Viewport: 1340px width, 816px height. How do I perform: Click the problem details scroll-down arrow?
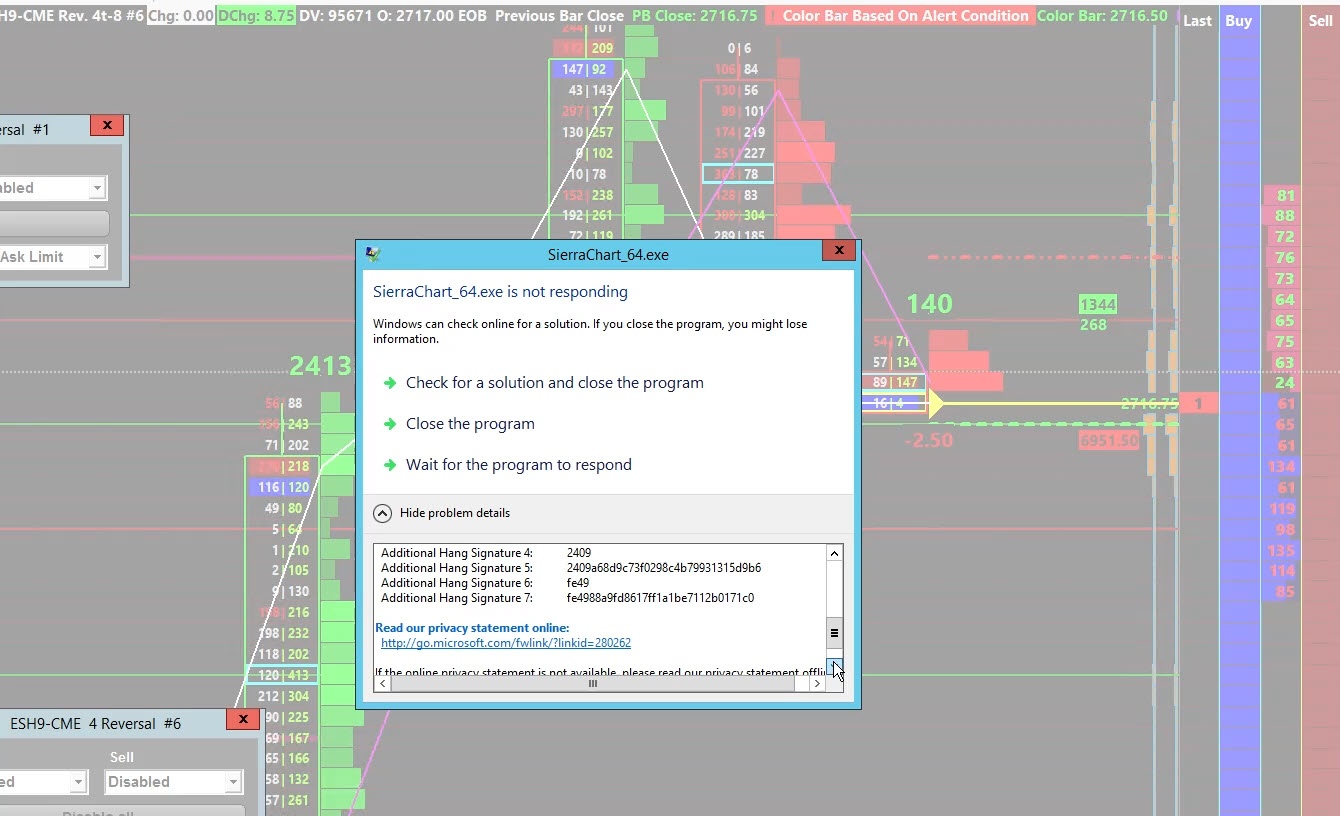[x=834, y=667]
